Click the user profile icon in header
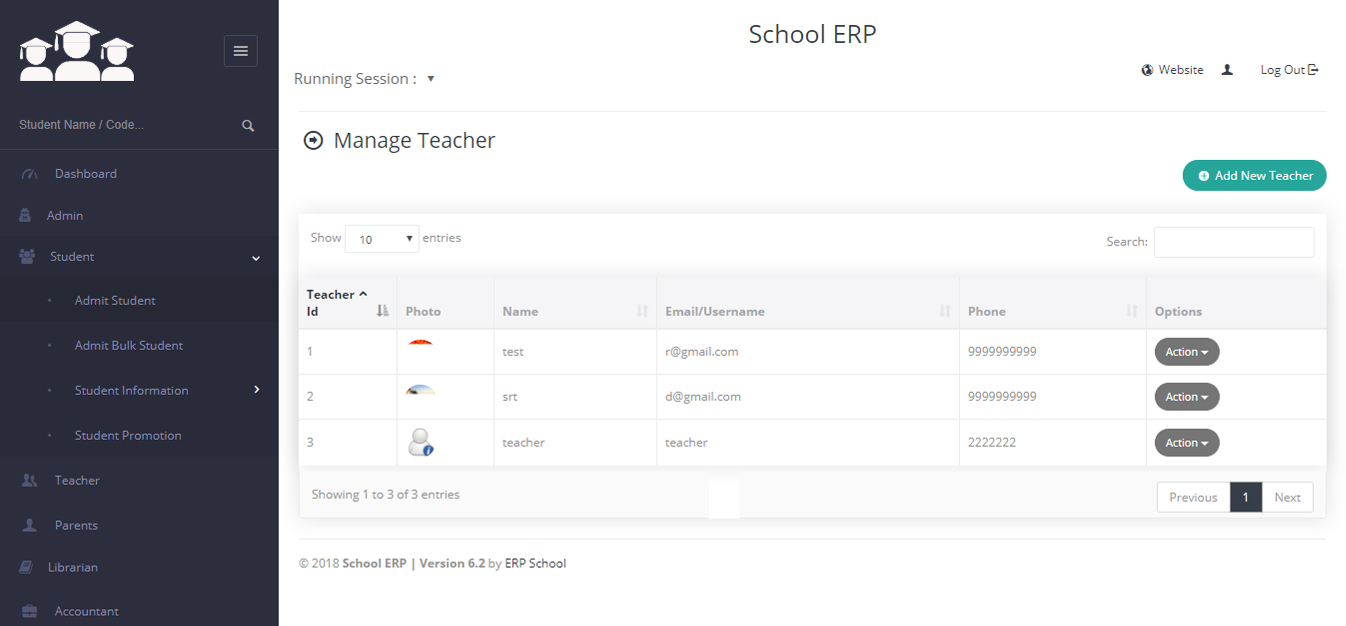 (1227, 70)
